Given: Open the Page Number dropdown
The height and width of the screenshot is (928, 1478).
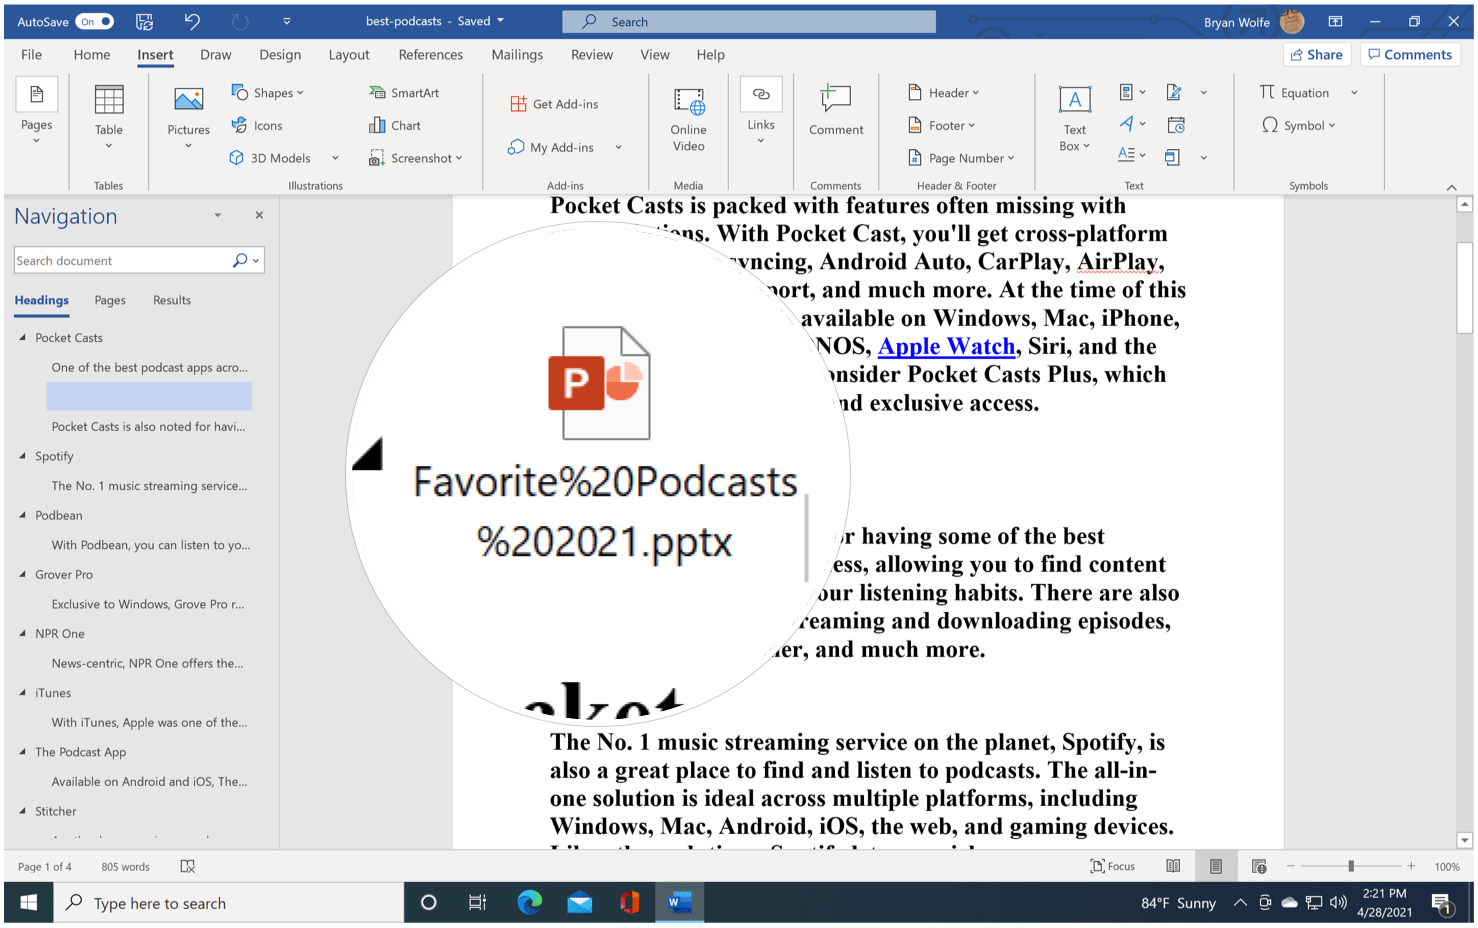Looking at the screenshot, I should [961, 158].
